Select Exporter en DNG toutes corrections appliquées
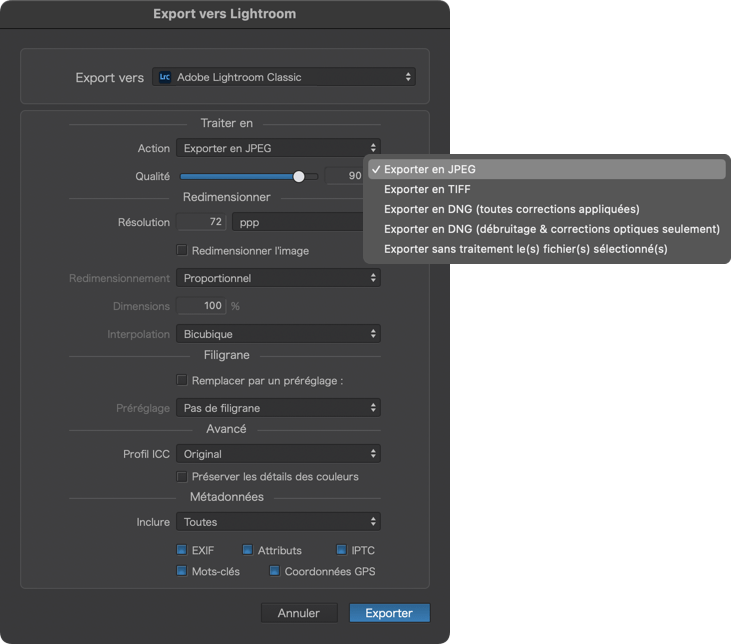This screenshot has height=644, width=731. click(546, 209)
